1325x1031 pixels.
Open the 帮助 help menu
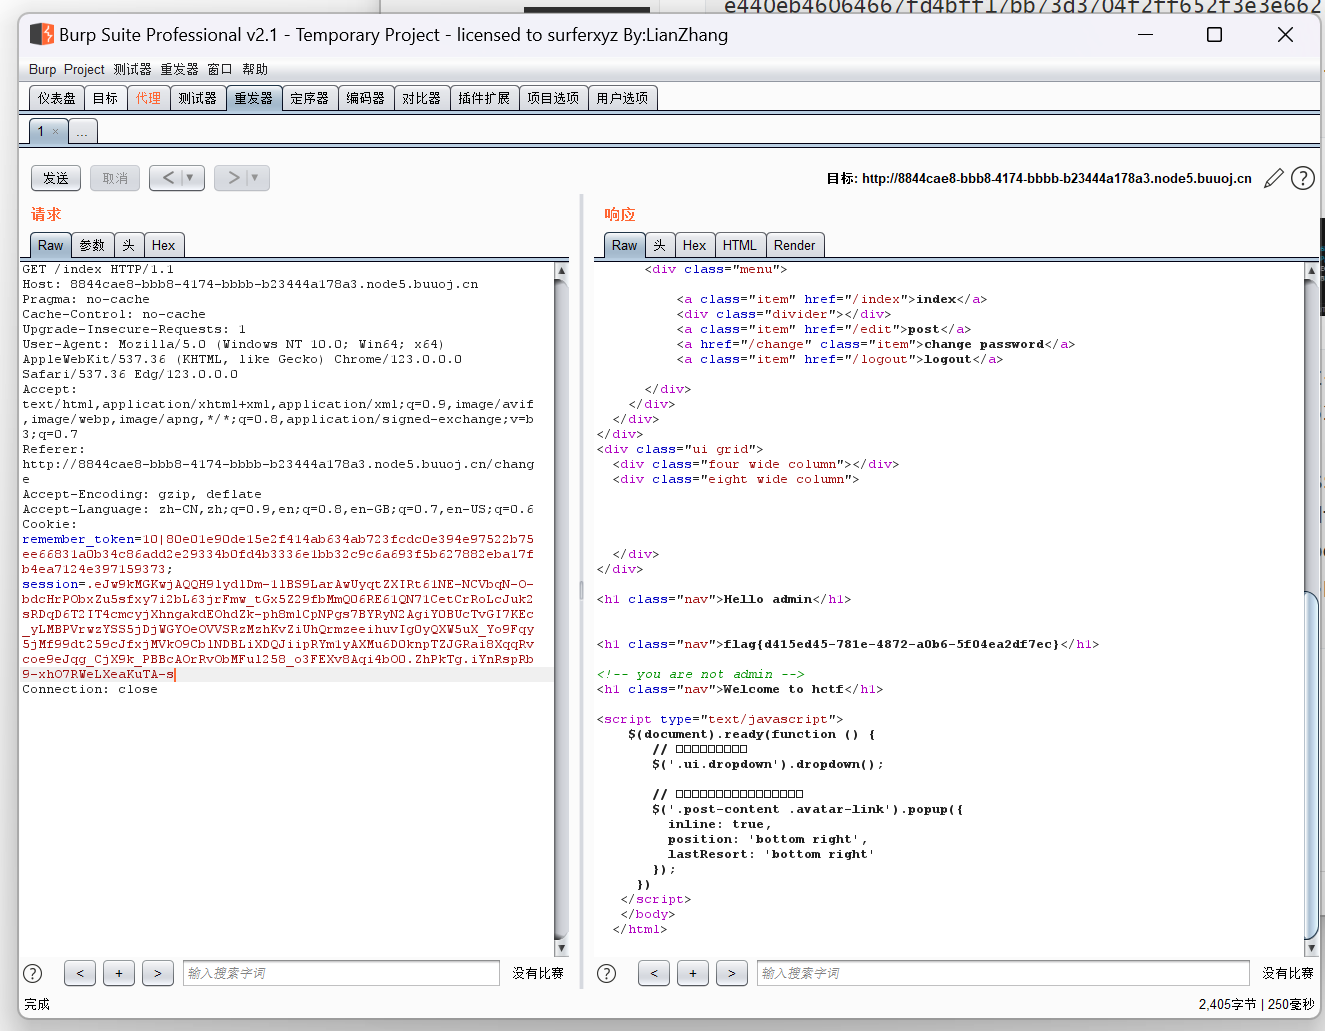[255, 69]
